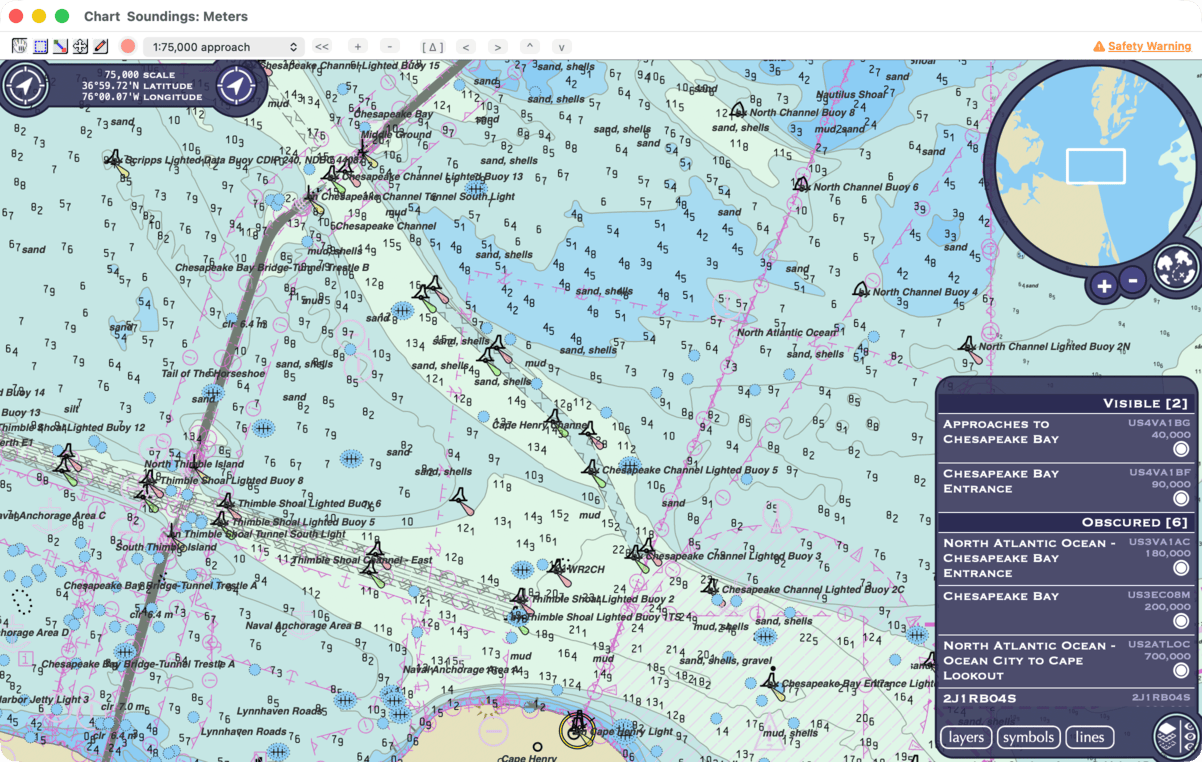Toggle Chesapeake Bay US3EC08M chart radio
The image size is (1202, 762).
point(1181,621)
